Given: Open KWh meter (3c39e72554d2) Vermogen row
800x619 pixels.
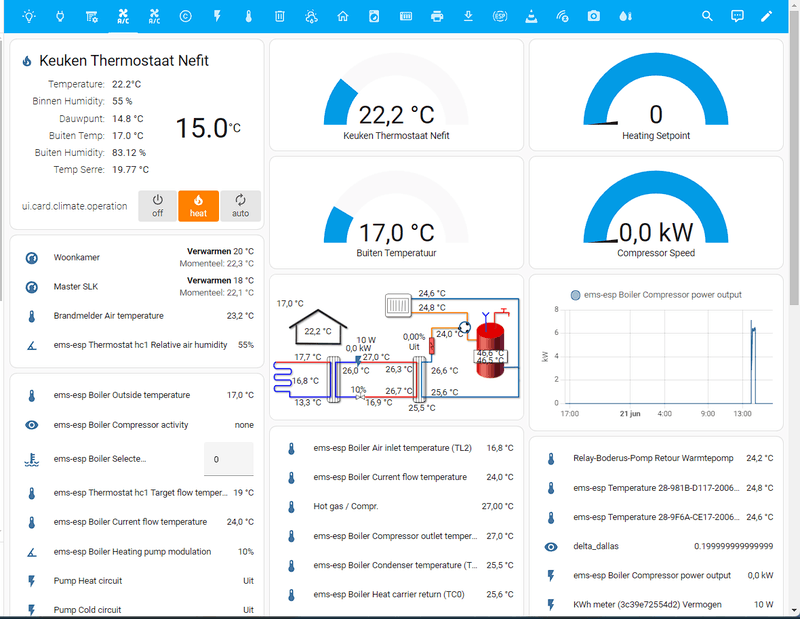Looking at the screenshot, I should tap(658, 605).
